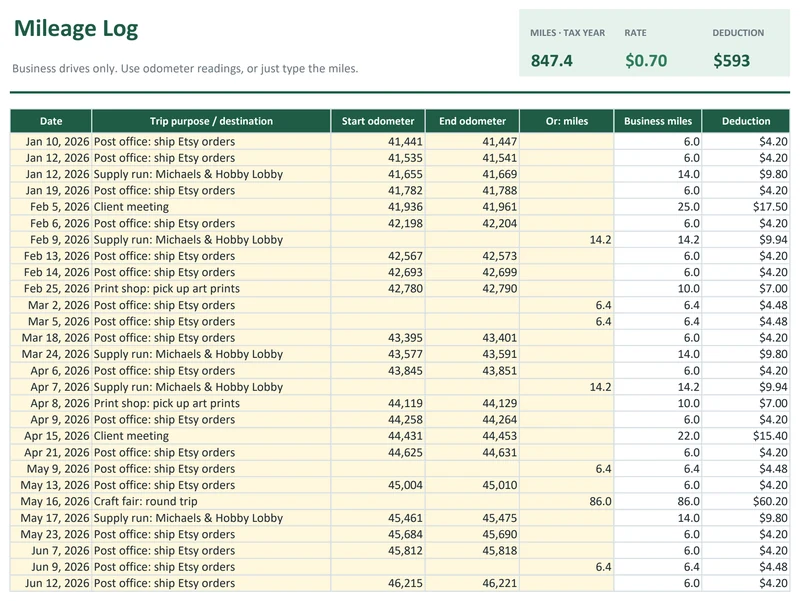Select end odometer 46,221

point(472,583)
